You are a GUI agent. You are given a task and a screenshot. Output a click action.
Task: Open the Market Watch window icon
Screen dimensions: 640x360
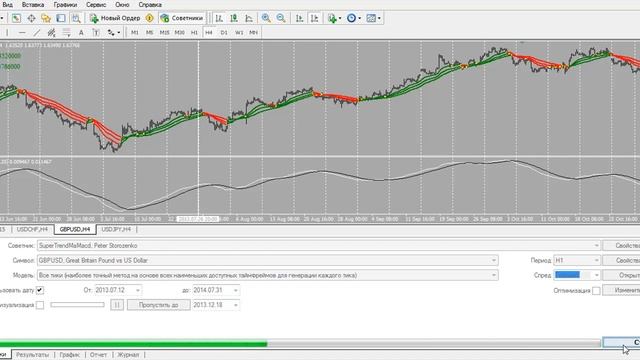(x=16, y=18)
